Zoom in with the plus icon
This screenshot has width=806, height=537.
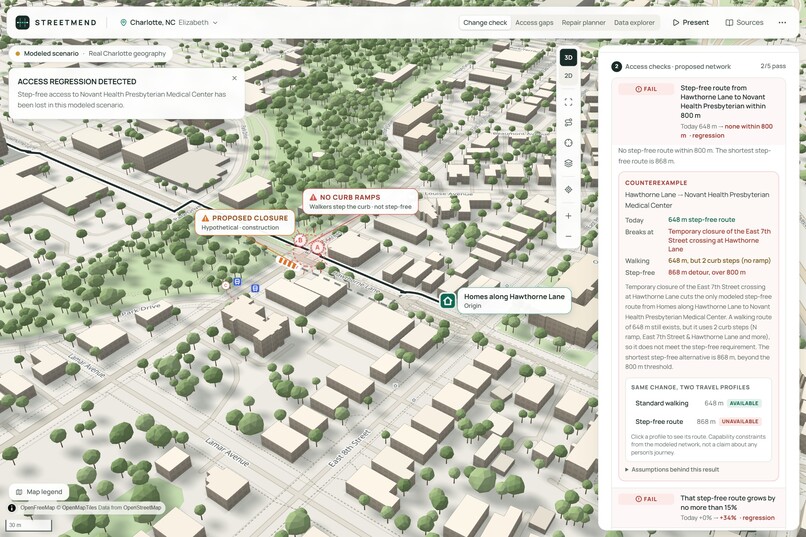pyautogui.click(x=568, y=216)
